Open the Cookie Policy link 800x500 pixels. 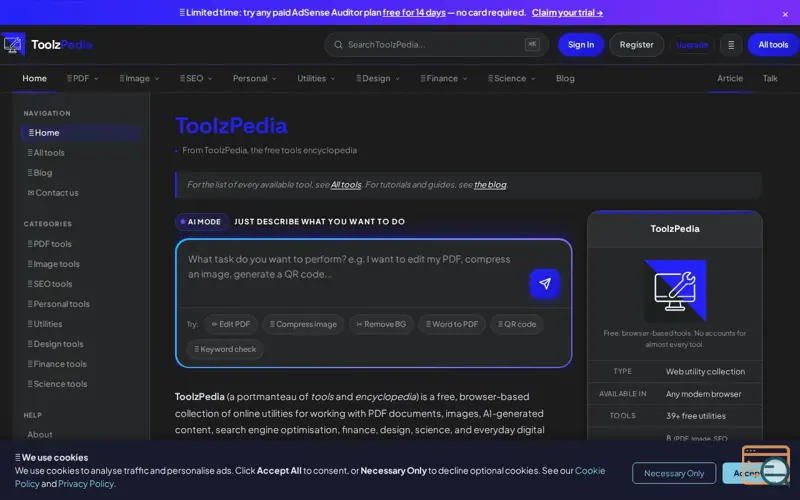tap(590, 471)
